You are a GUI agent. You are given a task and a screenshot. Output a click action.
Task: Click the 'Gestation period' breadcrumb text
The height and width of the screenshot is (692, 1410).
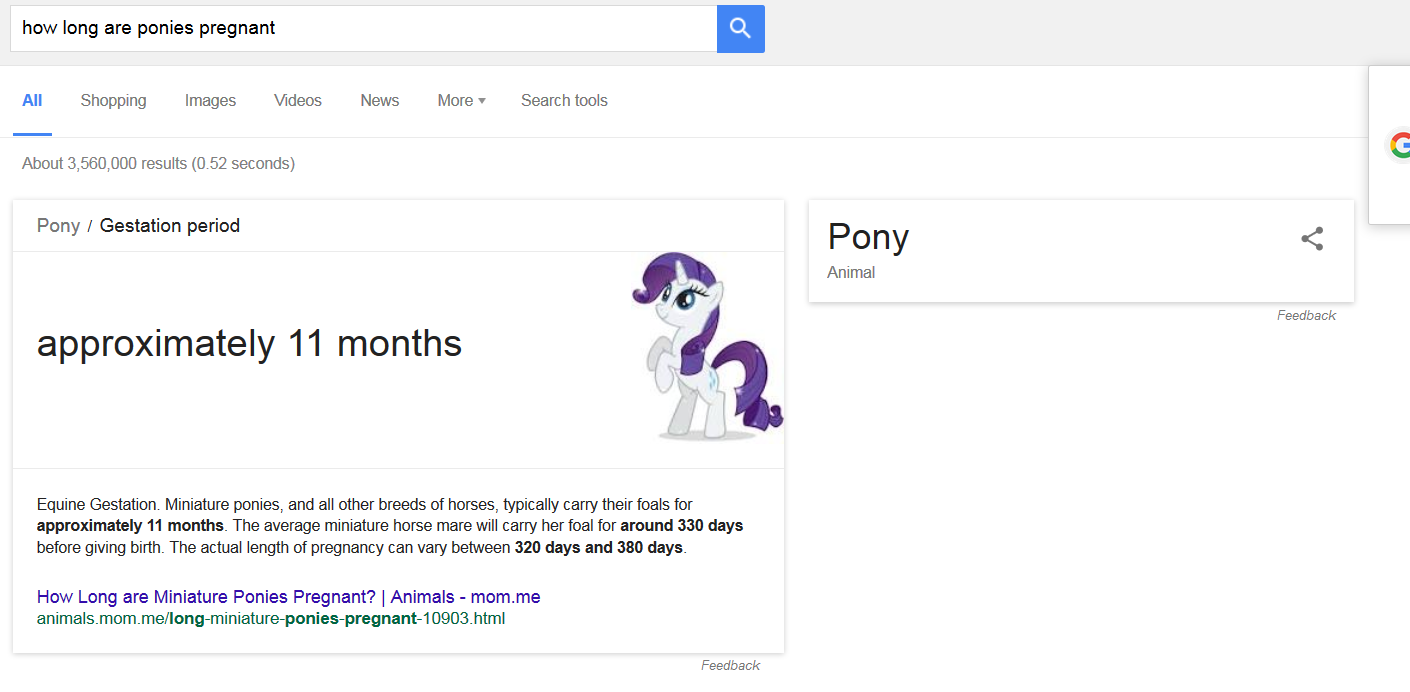[x=170, y=226]
